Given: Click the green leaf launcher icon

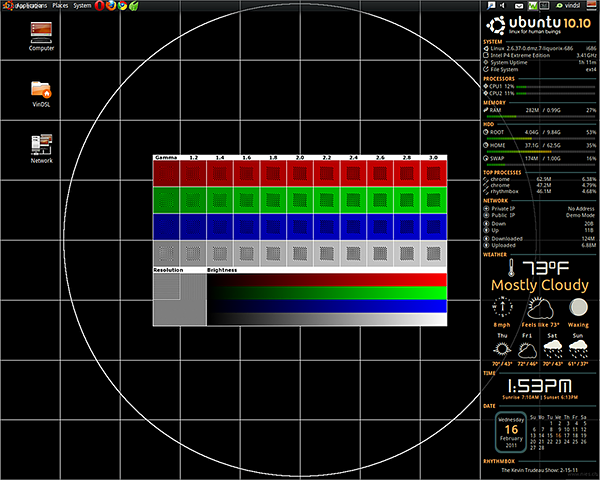Looking at the screenshot, I should (x=132, y=5).
